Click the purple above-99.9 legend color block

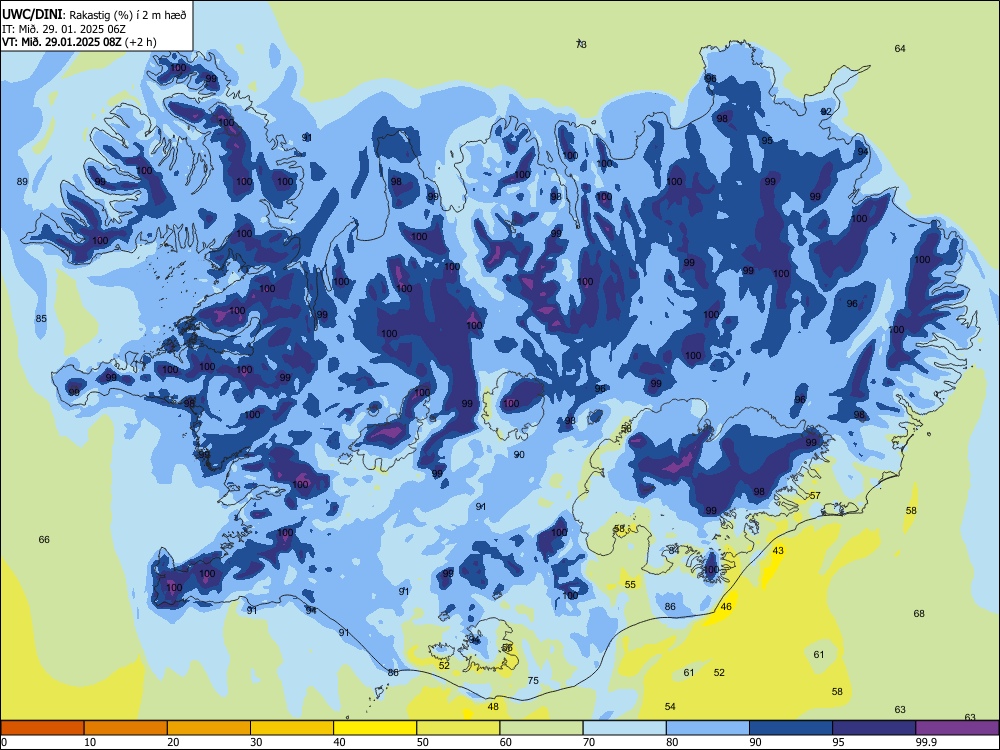point(957,728)
